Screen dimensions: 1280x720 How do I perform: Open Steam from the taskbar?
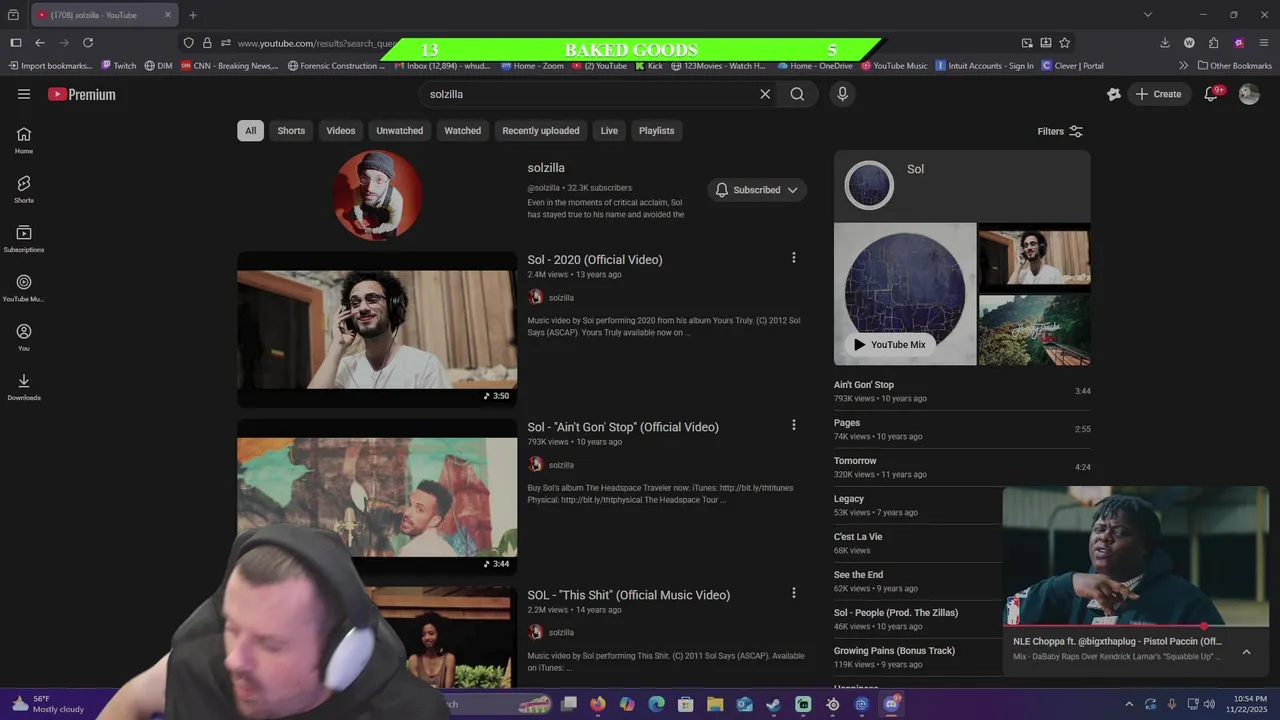(773, 704)
